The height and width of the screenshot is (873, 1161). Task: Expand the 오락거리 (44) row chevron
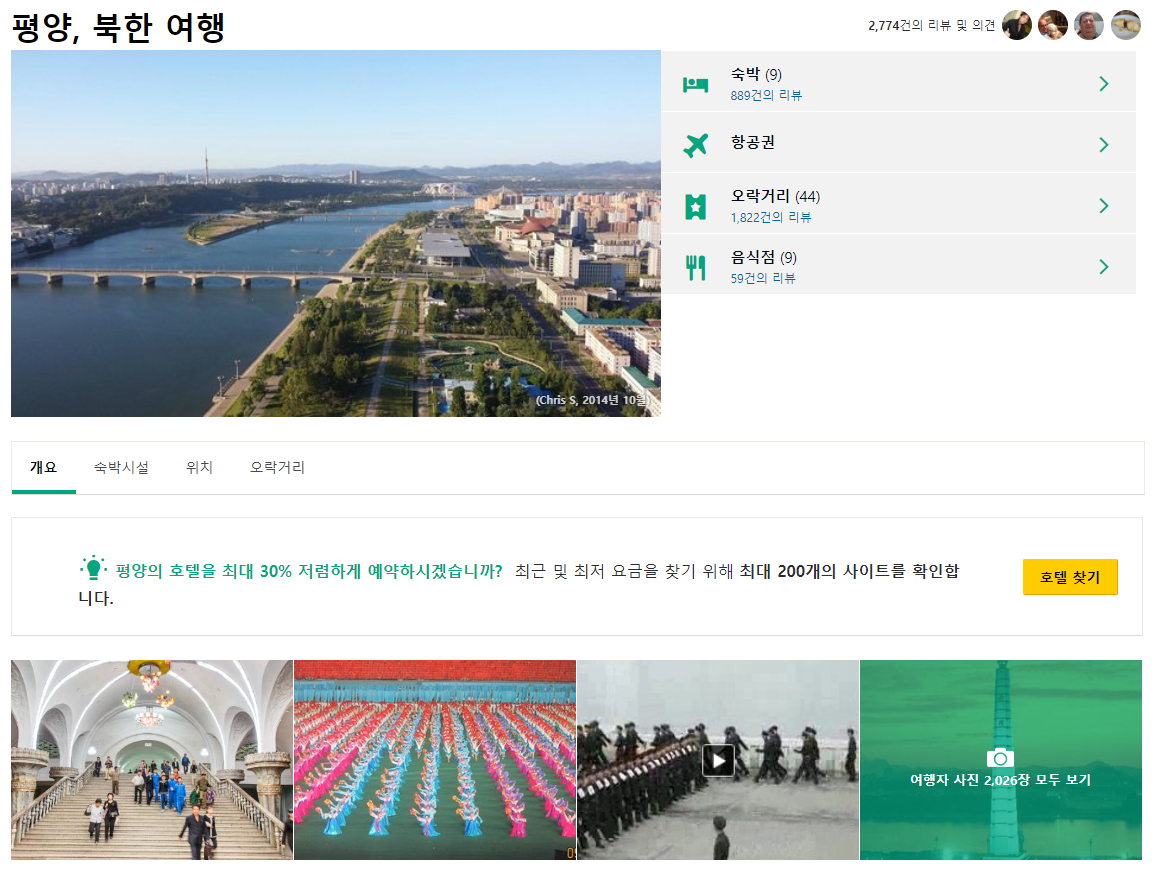coord(1104,205)
